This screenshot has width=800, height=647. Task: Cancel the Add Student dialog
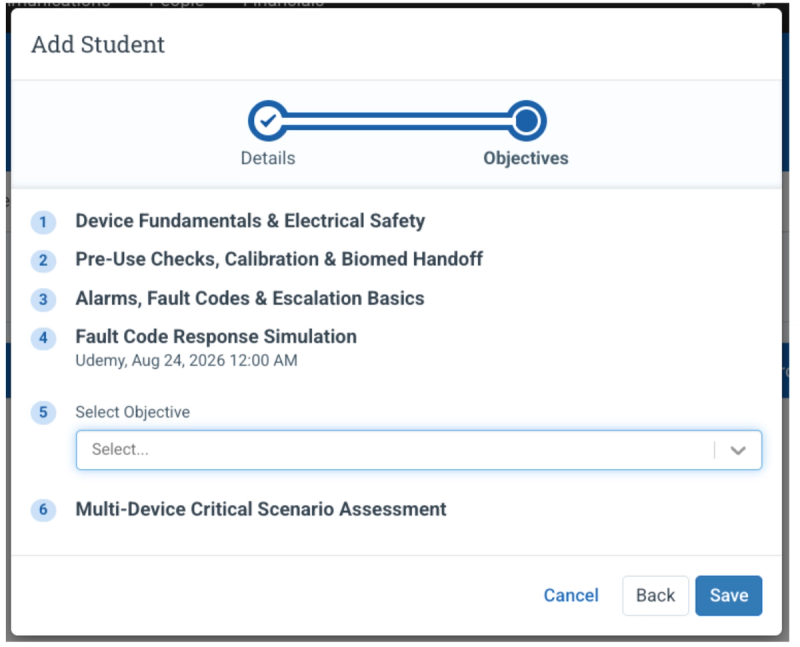(571, 595)
